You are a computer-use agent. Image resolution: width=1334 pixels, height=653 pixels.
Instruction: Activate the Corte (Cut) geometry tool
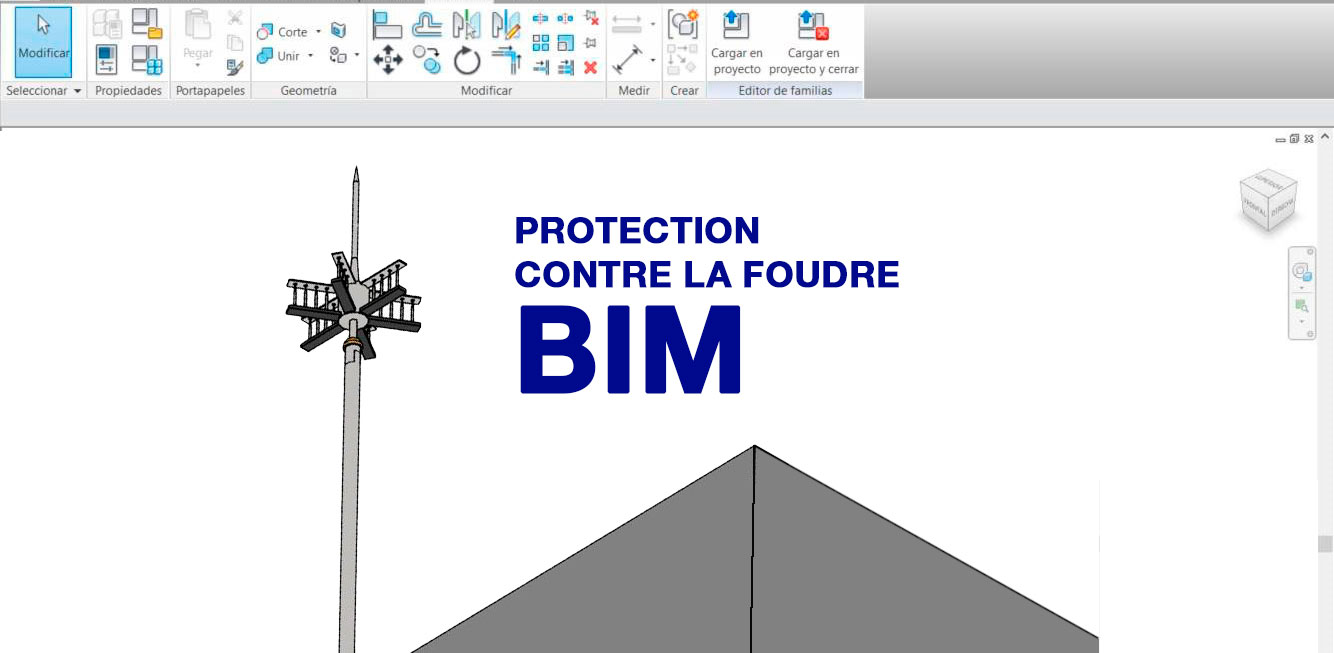[280, 31]
